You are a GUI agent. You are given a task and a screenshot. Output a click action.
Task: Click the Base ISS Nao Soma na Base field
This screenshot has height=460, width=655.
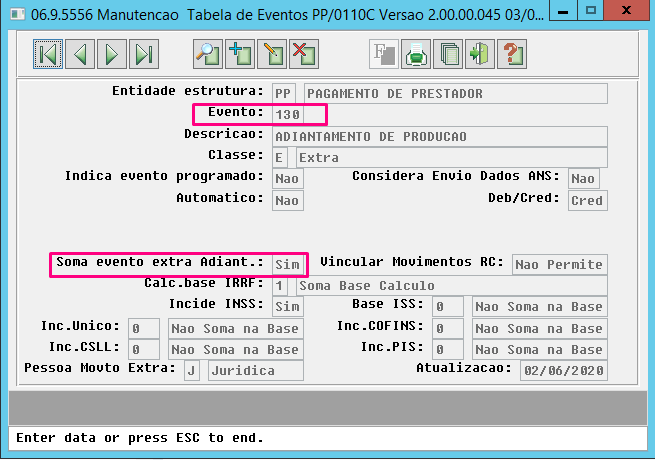click(x=540, y=306)
